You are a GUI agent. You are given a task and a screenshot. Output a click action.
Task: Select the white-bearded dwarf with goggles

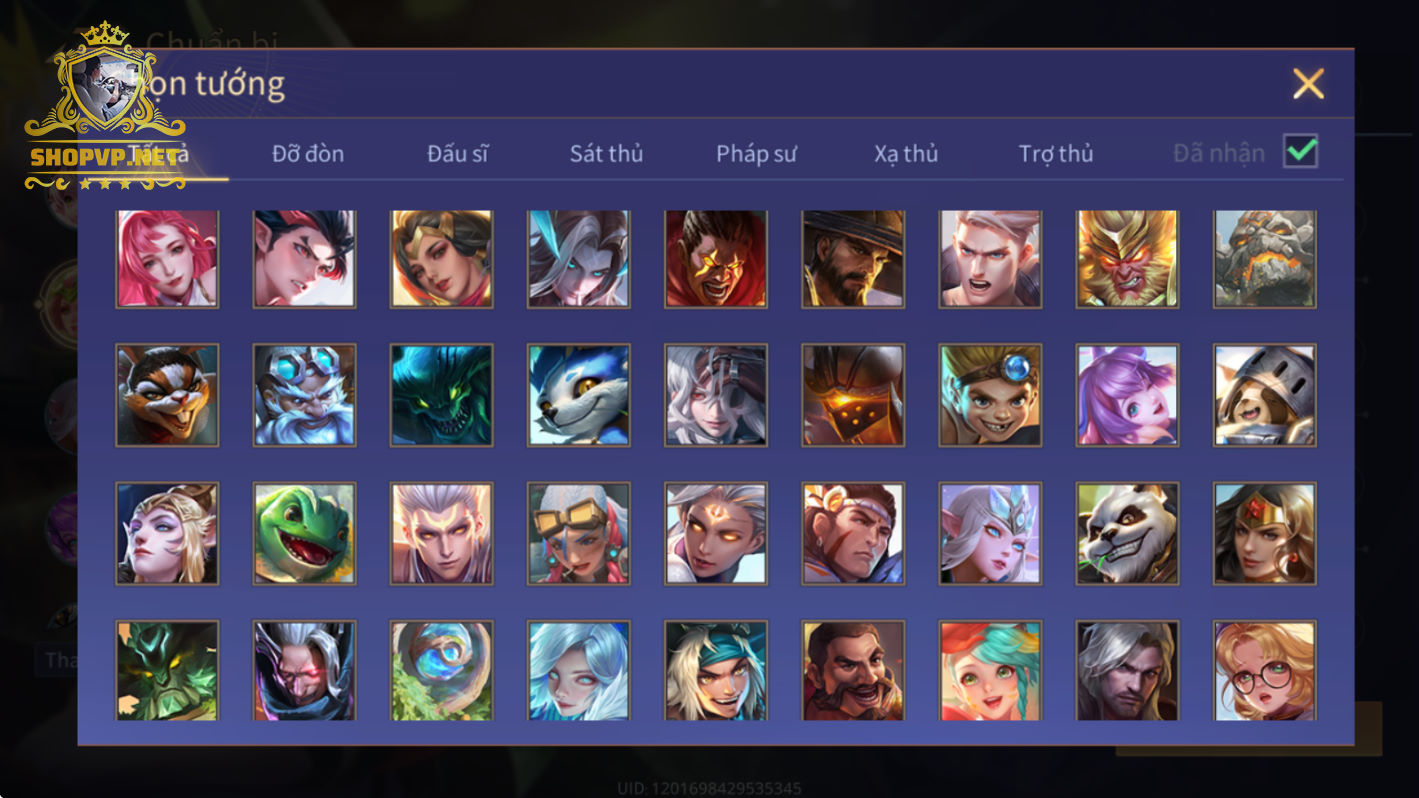point(304,395)
